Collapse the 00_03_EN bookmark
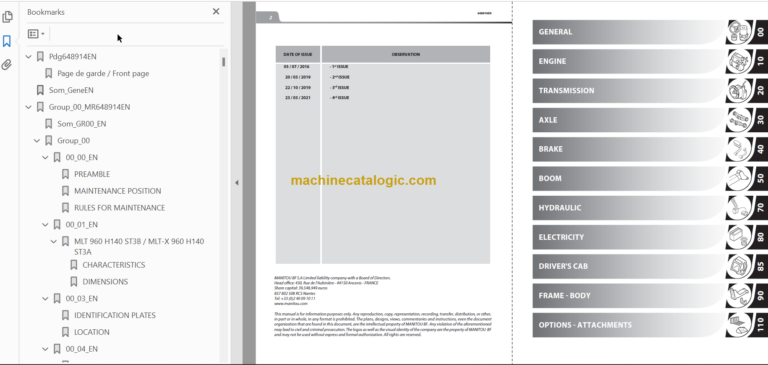The image size is (768, 365). (x=45, y=298)
